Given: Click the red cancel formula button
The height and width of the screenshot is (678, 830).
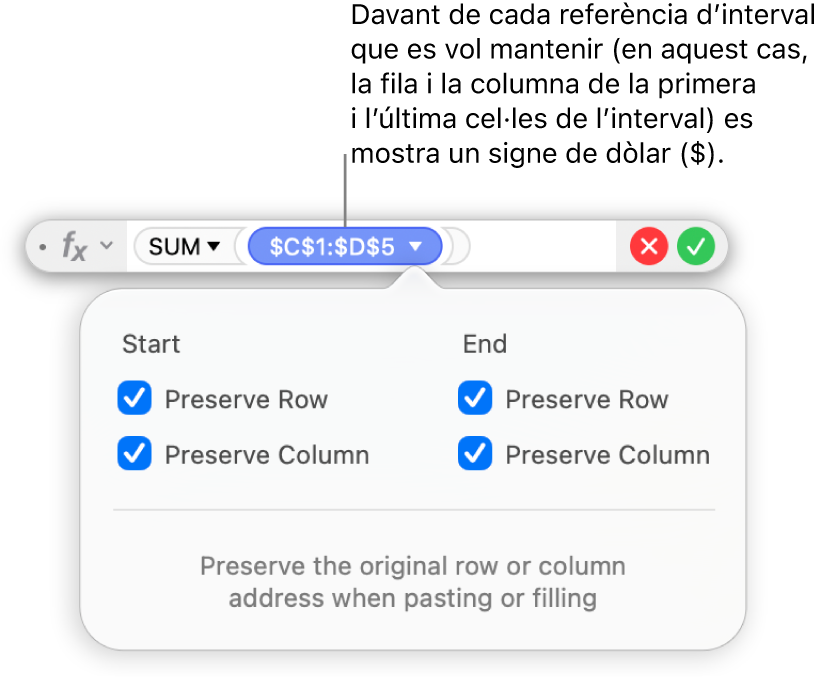Looking at the screenshot, I should (649, 246).
